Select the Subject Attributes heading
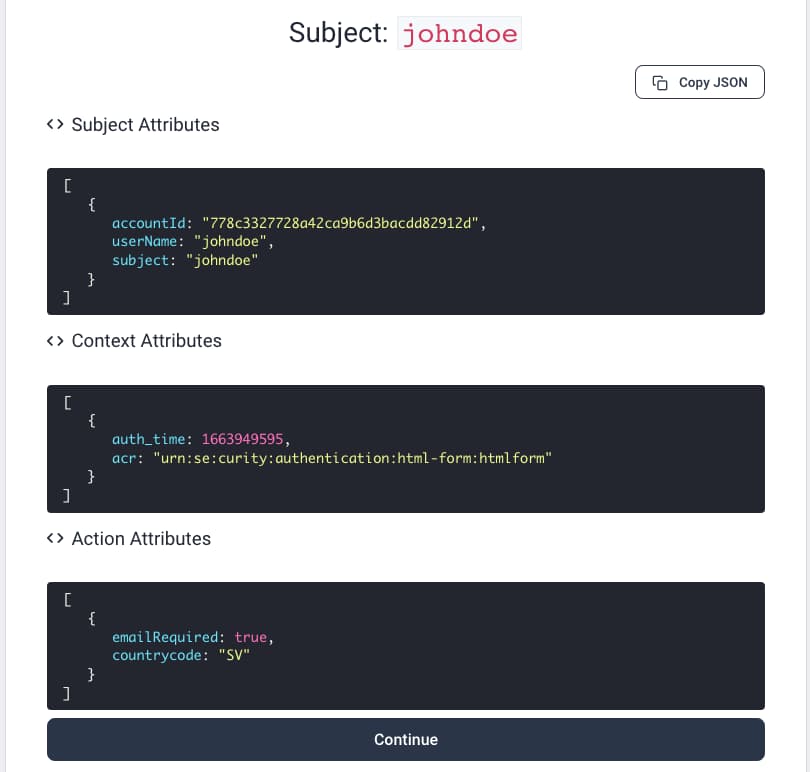Image resolution: width=810 pixels, height=772 pixels. click(146, 125)
